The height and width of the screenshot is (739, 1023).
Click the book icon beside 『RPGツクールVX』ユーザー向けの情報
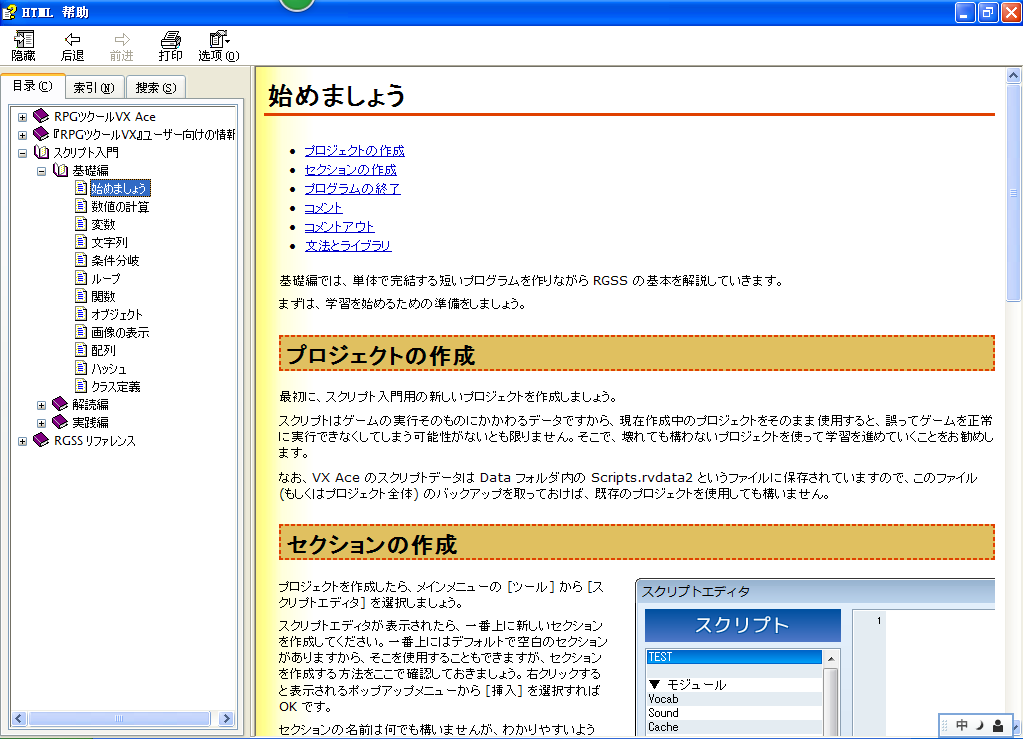pos(41,134)
